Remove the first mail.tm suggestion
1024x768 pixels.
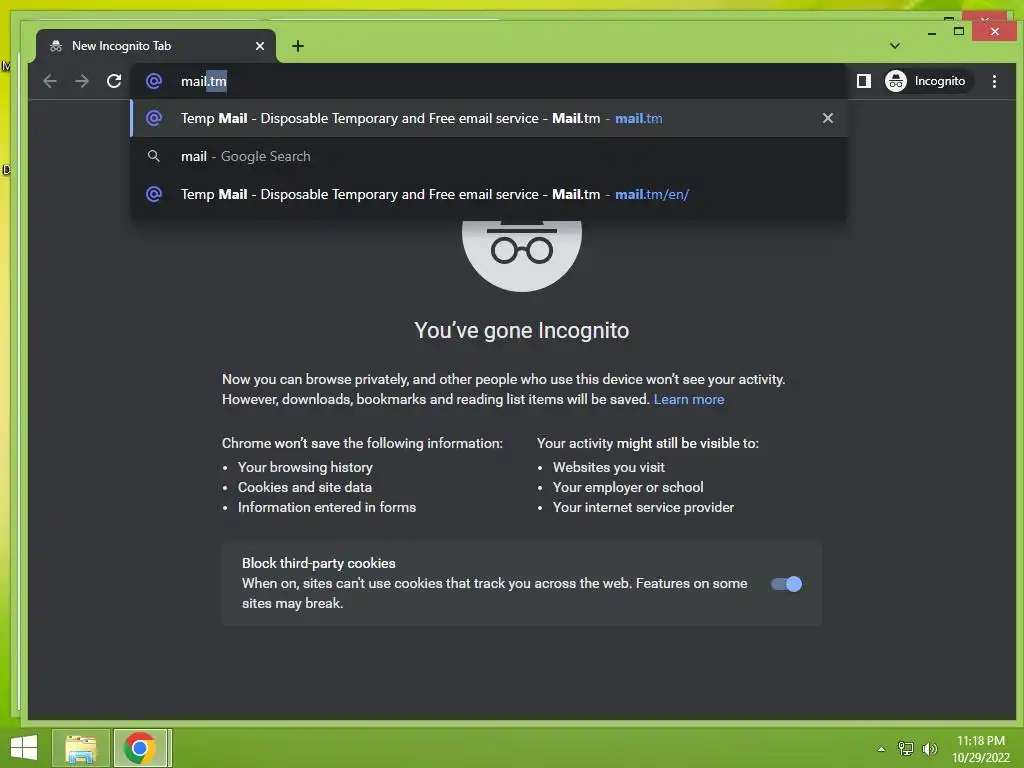[827, 118]
